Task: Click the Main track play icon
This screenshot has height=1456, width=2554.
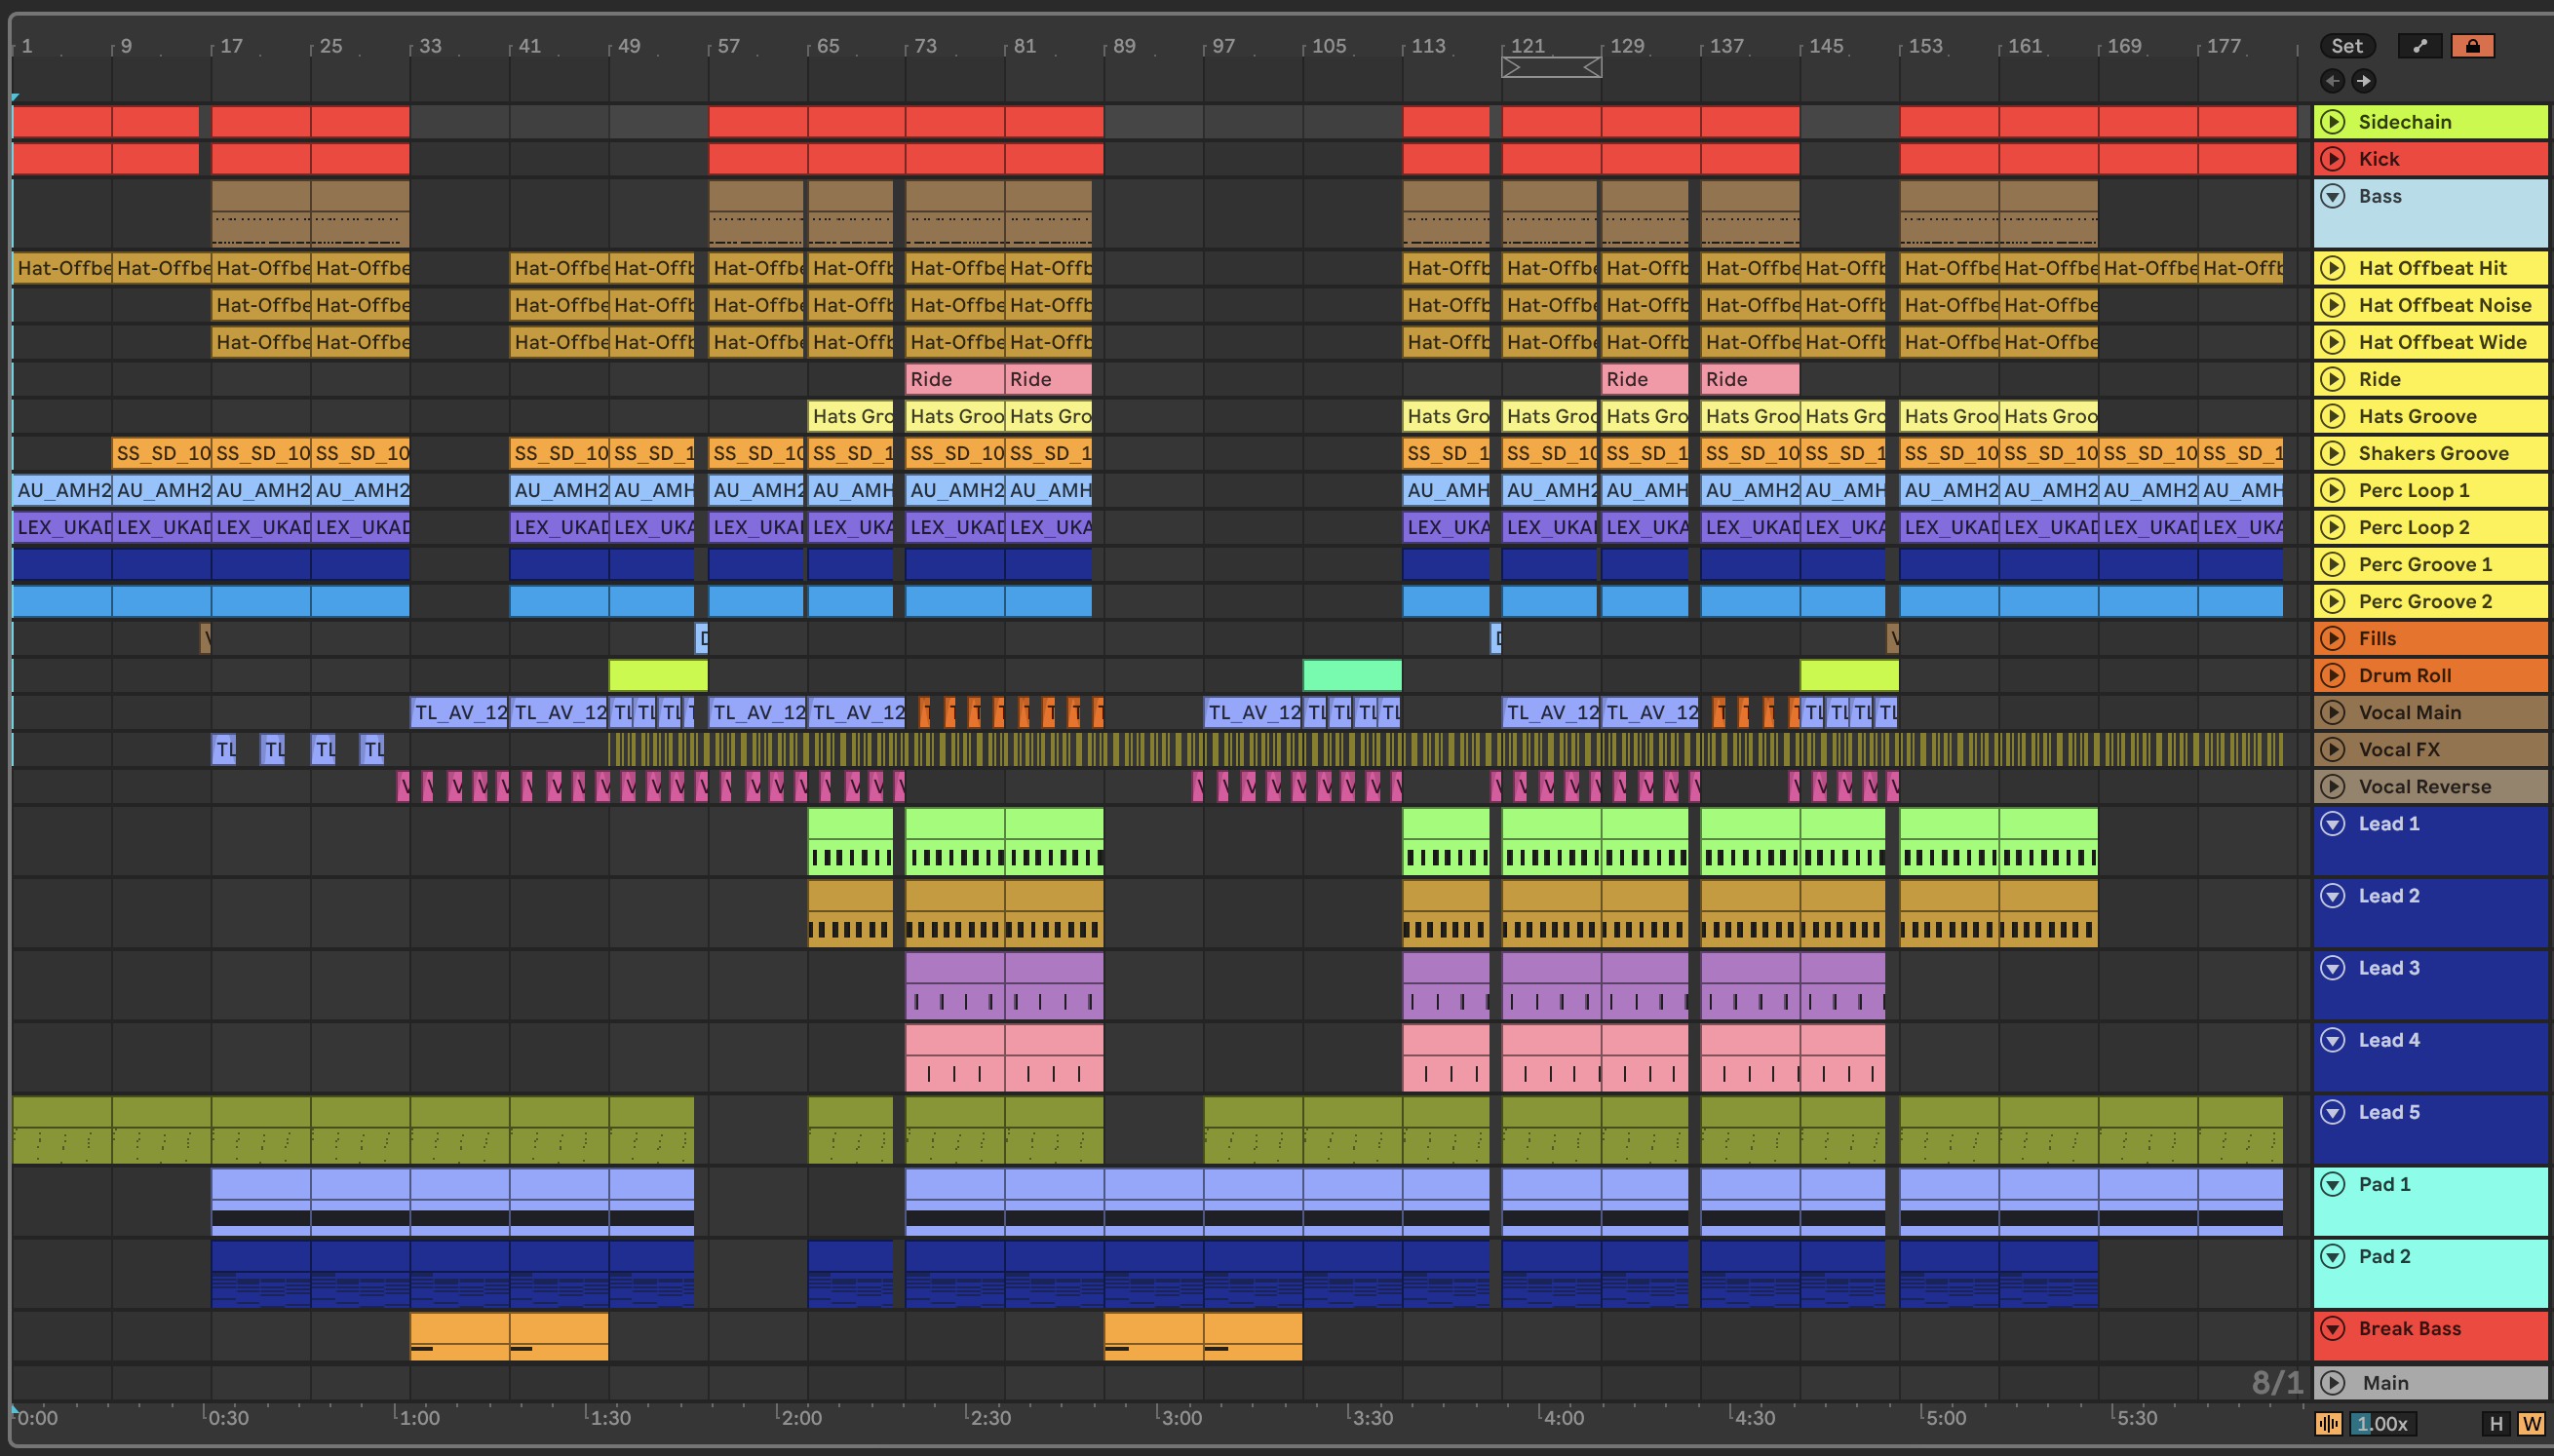Action: tap(2333, 1382)
